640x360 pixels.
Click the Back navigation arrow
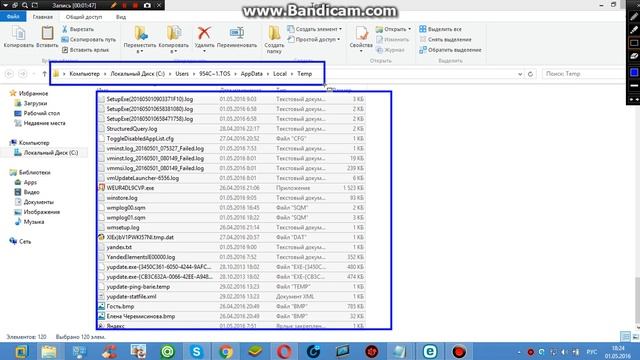(x=9, y=74)
